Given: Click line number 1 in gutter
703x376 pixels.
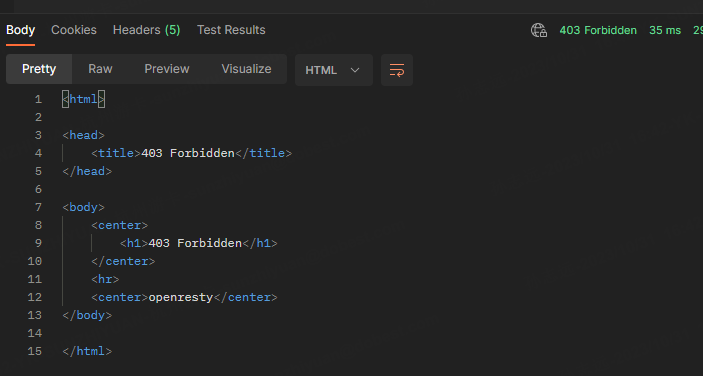Looking at the screenshot, I should pos(38,99).
